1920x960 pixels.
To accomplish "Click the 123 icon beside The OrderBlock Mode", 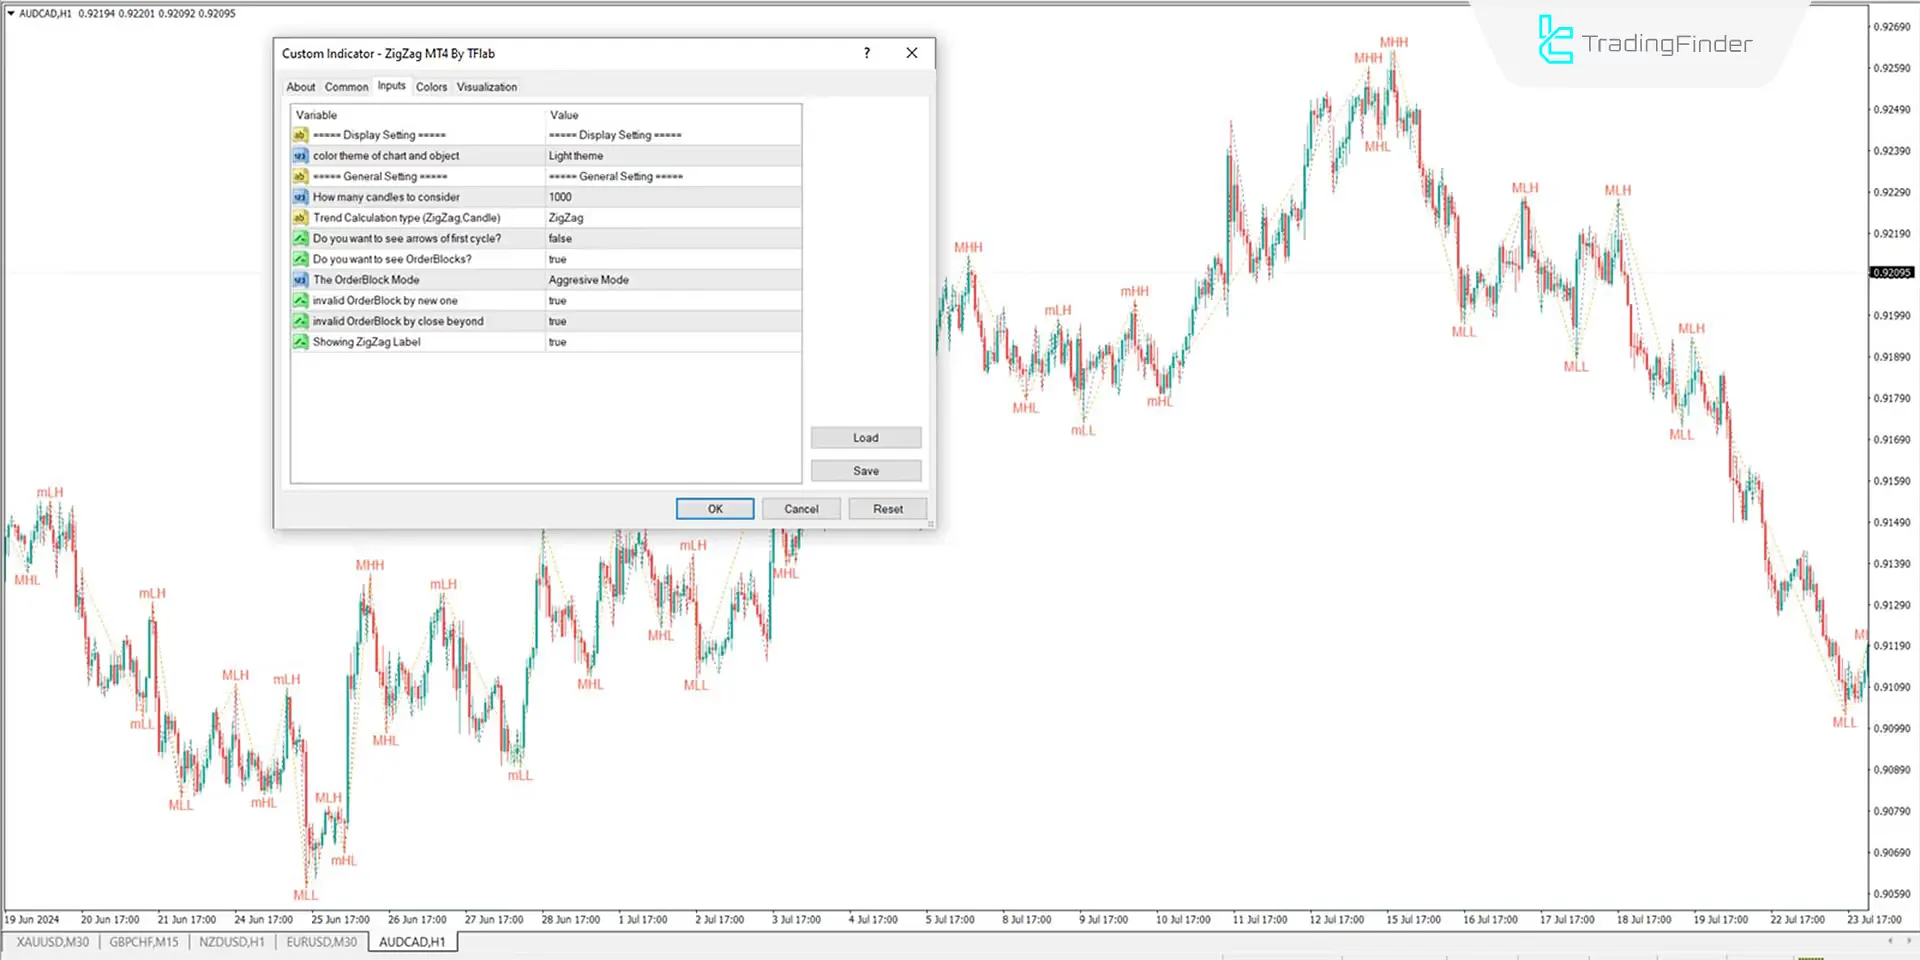I will coord(300,280).
